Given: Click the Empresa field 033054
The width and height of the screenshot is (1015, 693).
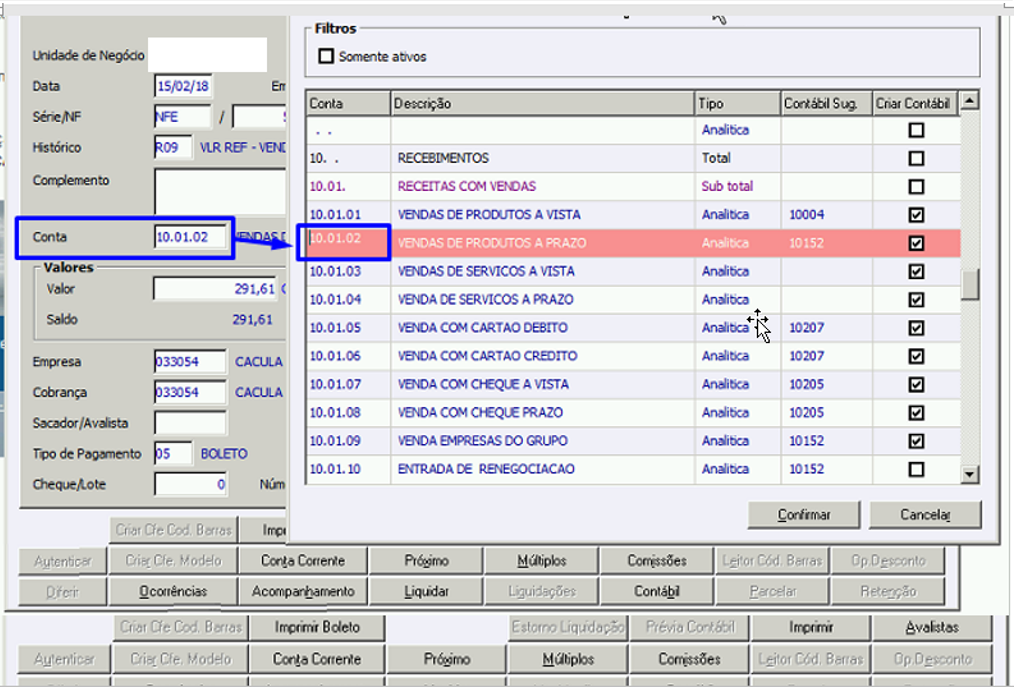Looking at the screenshot, I should tap(190, 362).
